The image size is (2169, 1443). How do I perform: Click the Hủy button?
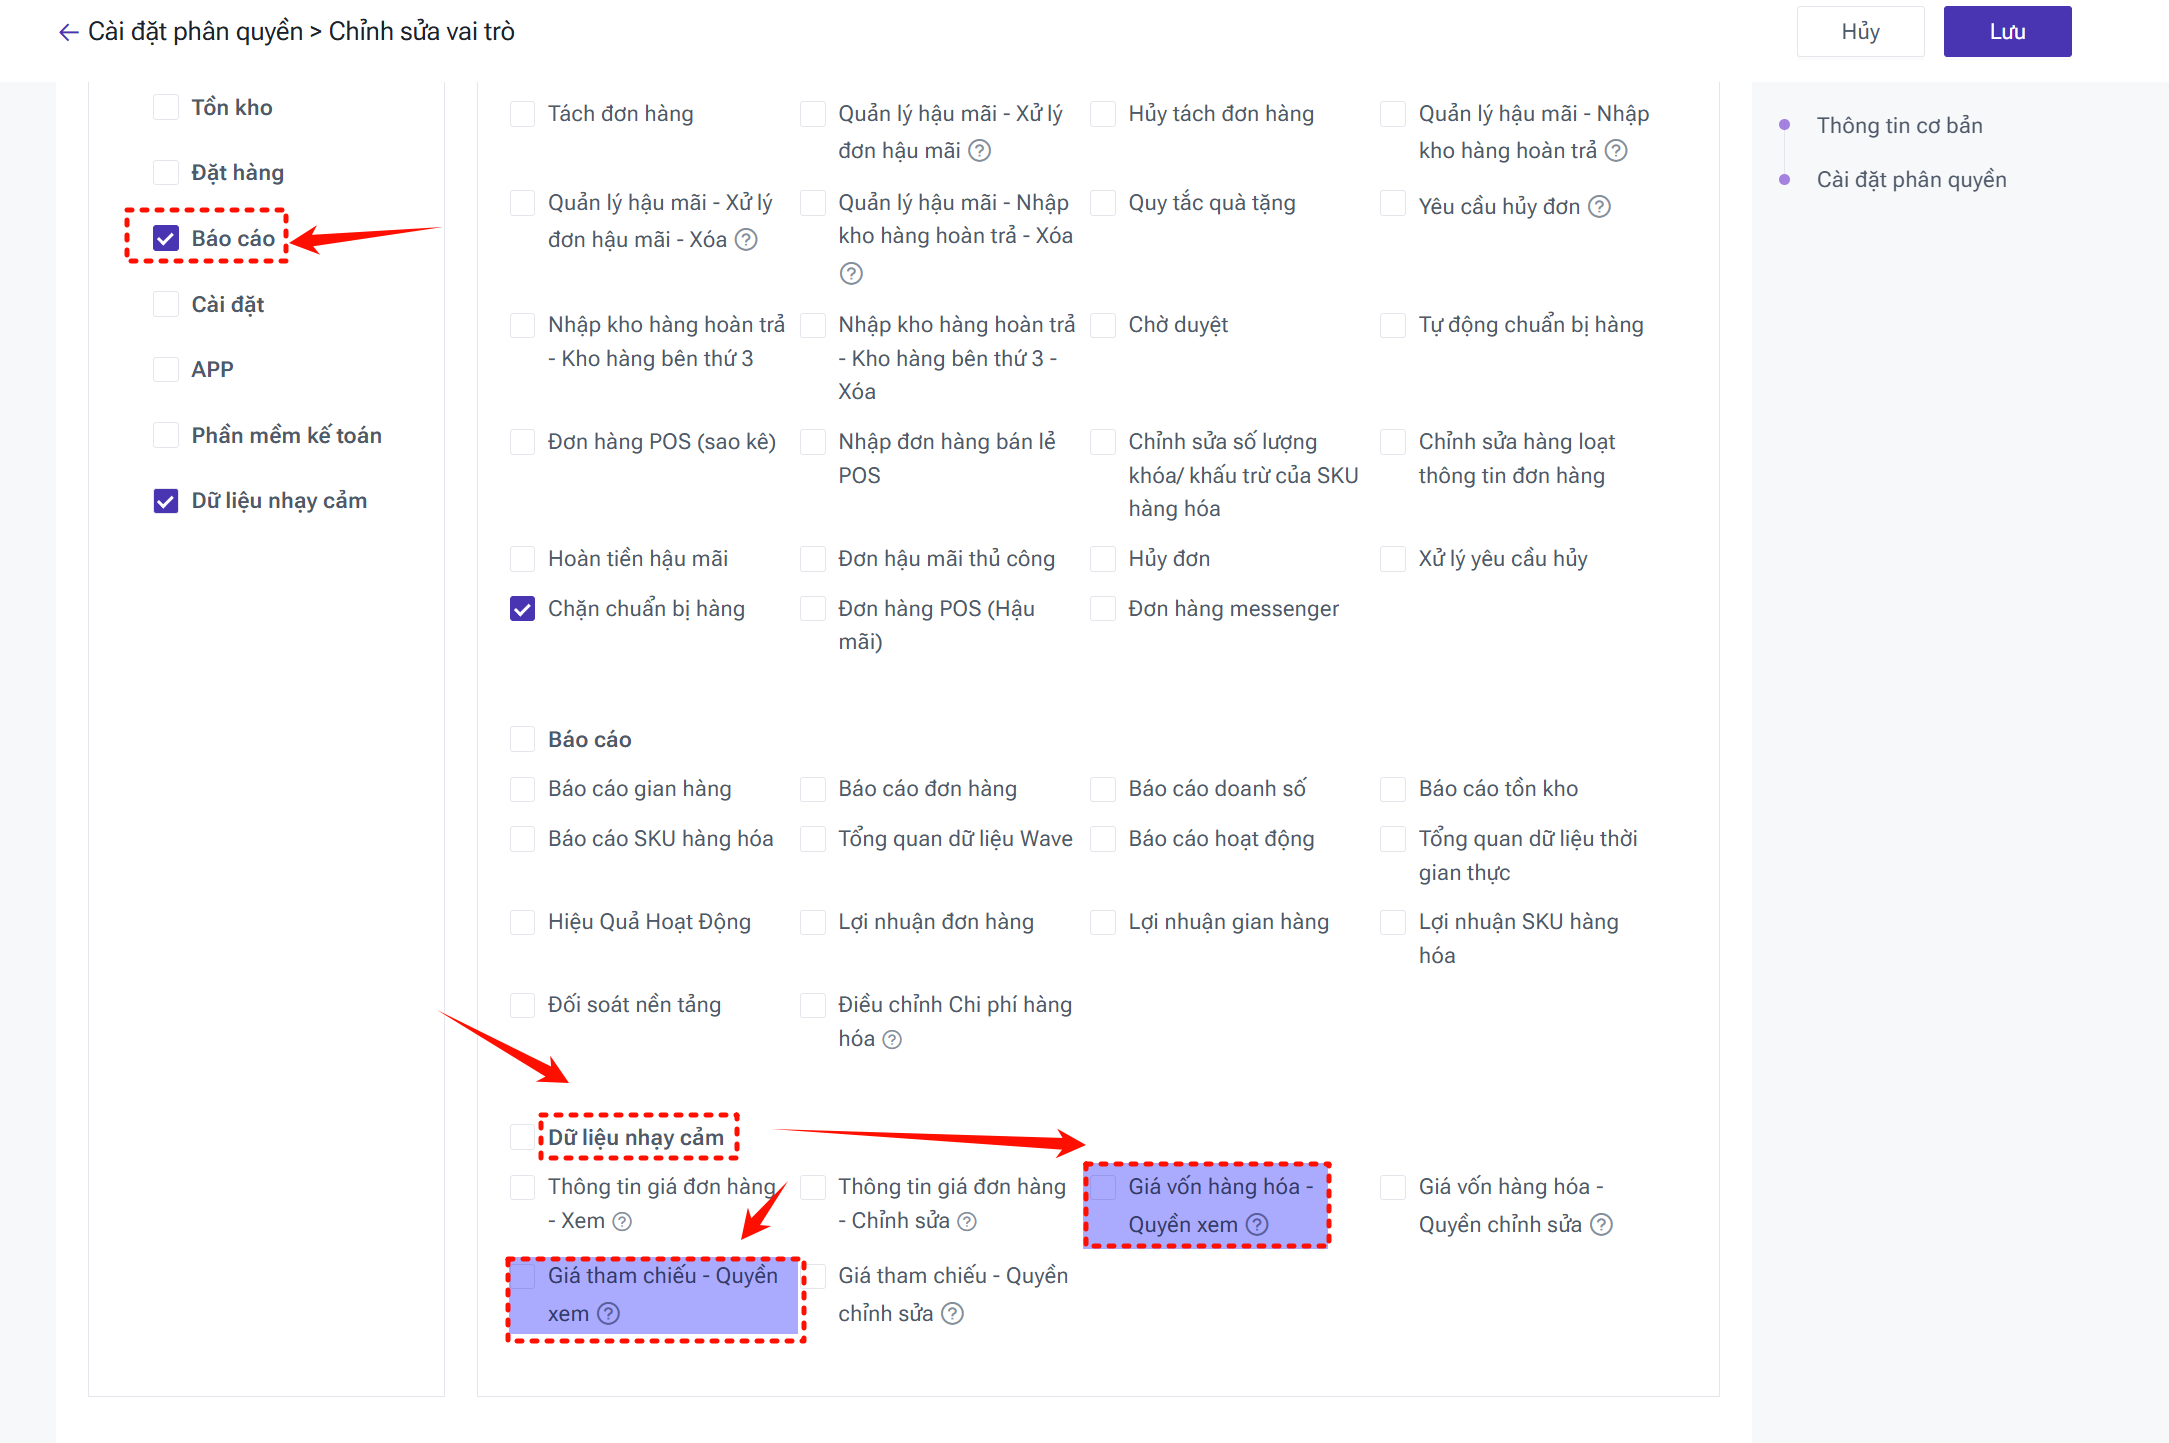click(x=1860, y=32)
